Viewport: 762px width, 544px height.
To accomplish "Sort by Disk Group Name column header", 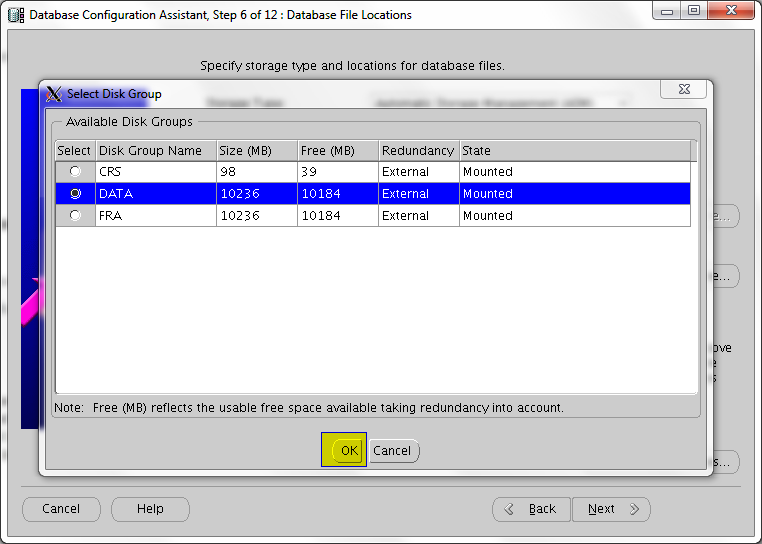I will pos(155,151).
